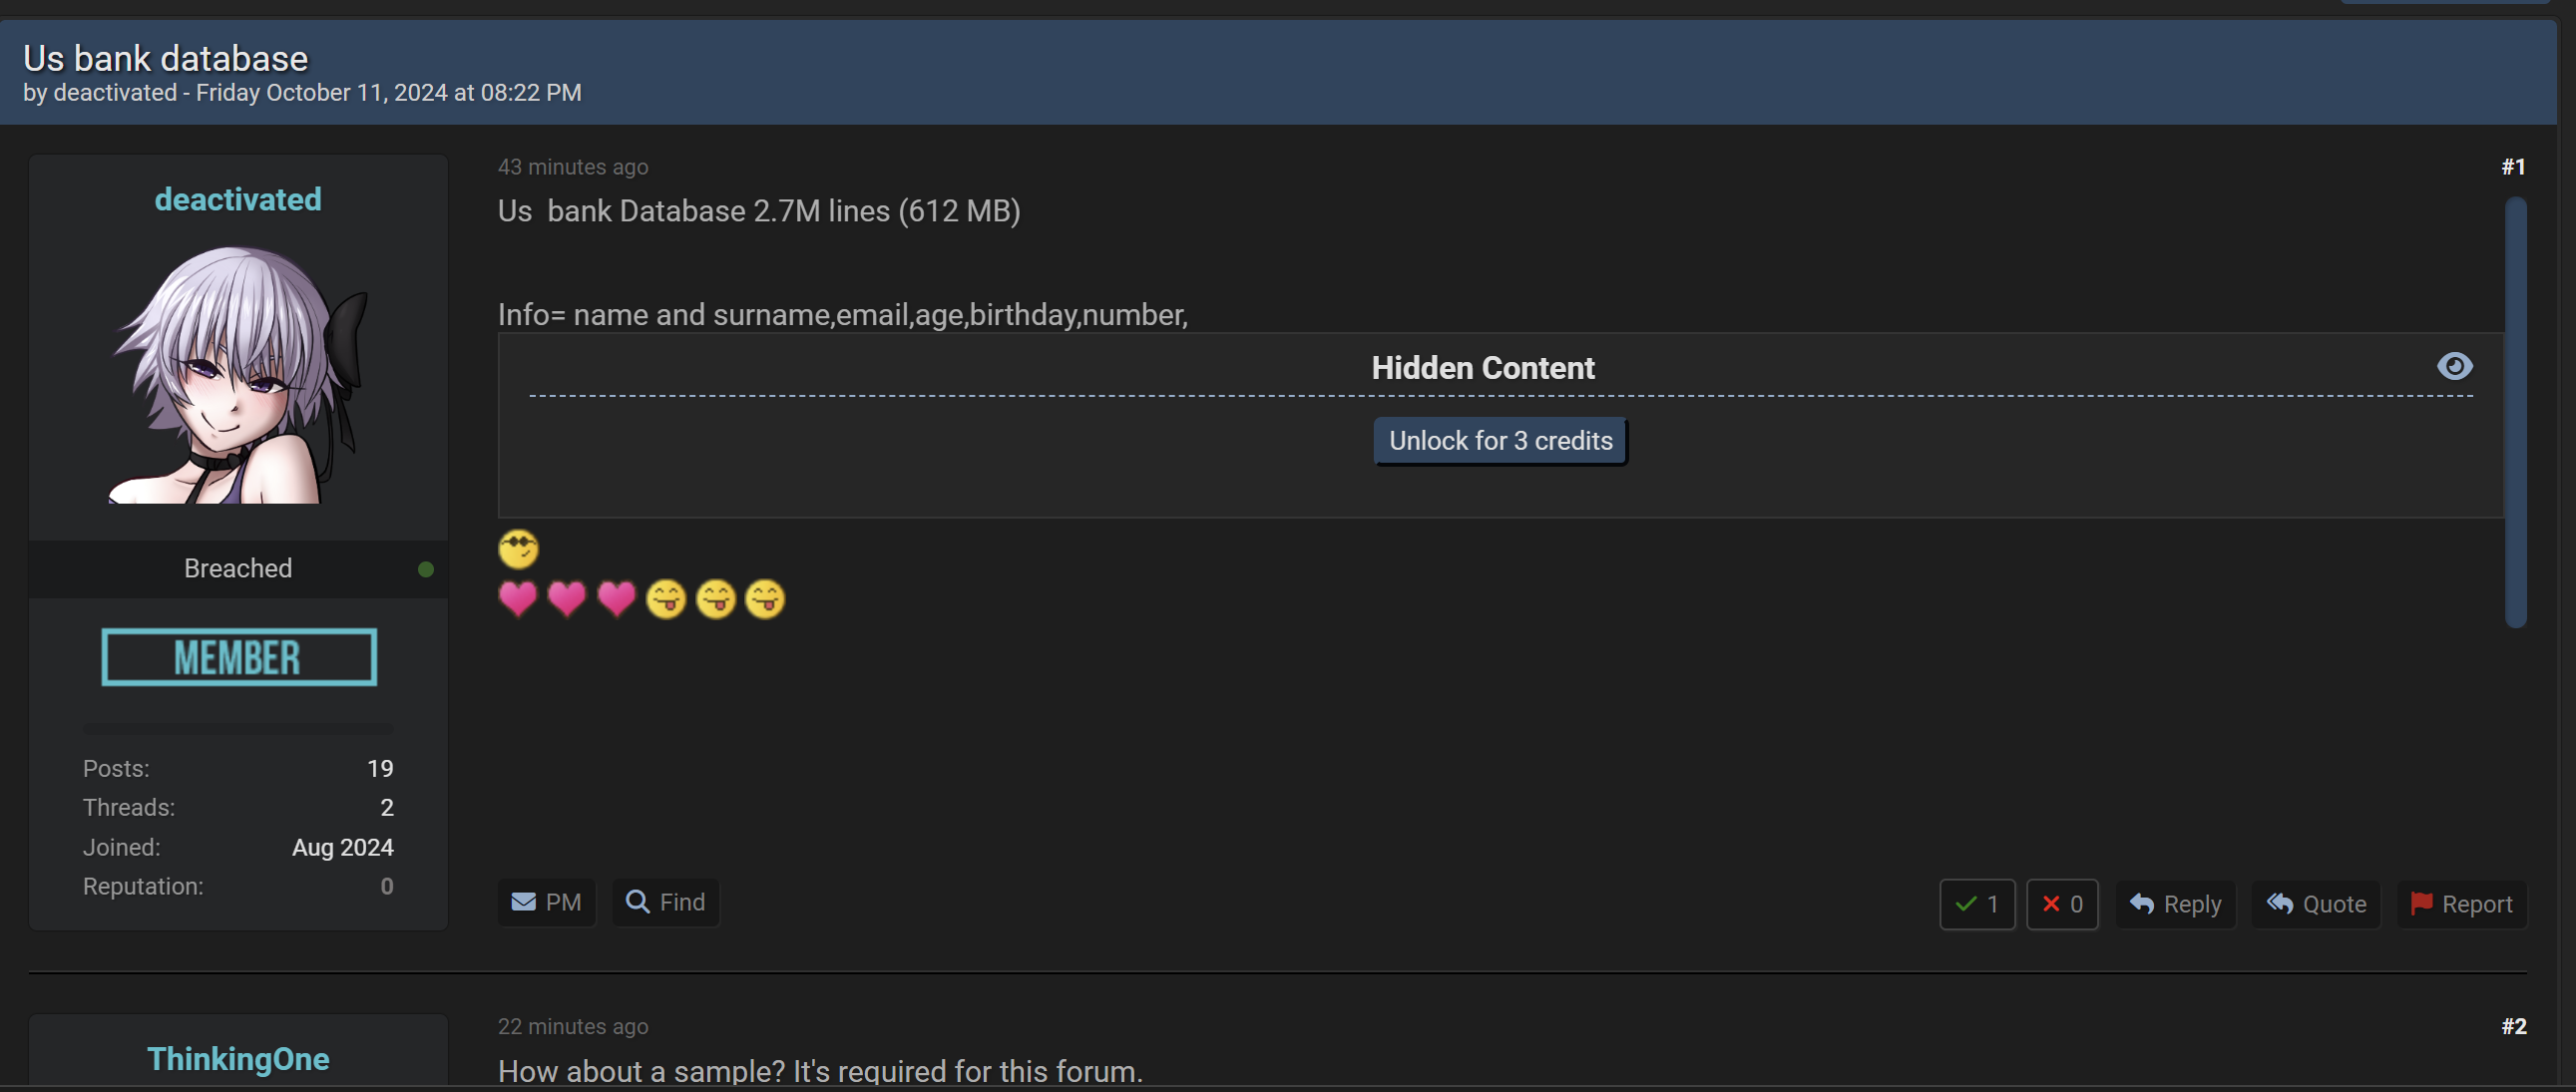This screenshot has width=2576, height=1092.
Task: Click post number #2 permalink
Action: click(x=2513, y=1027)
